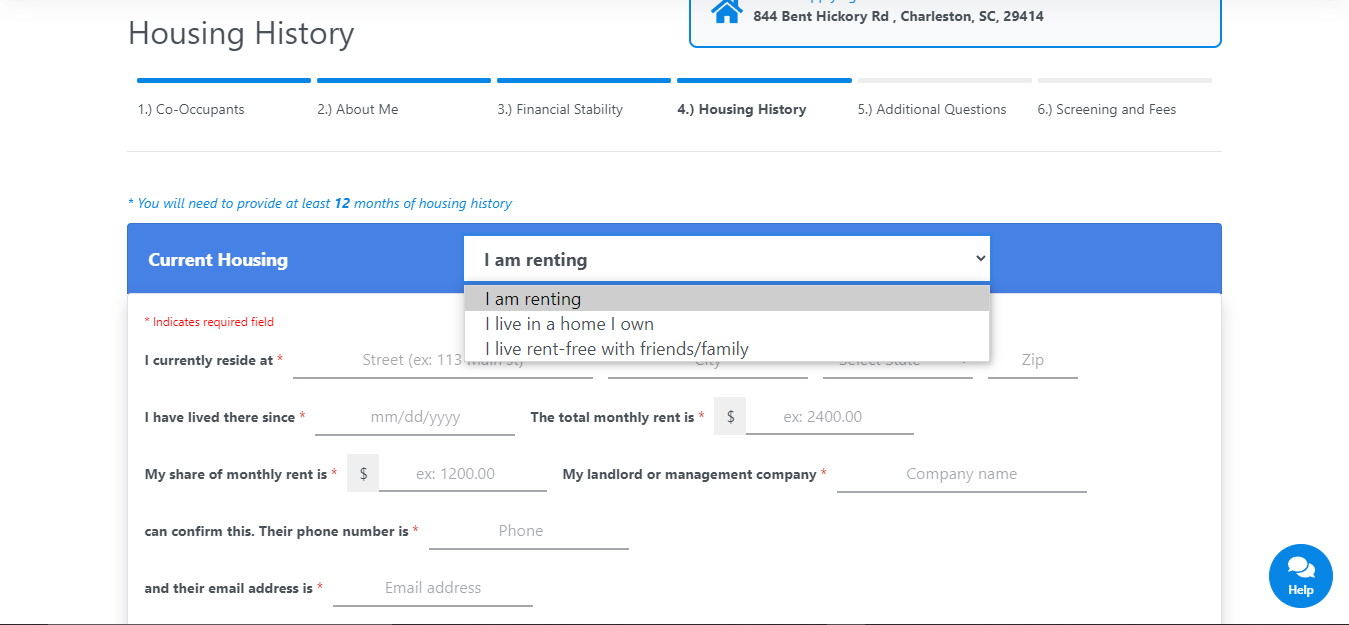Go to step 6.) Screening and Fees

(1107, 109)
